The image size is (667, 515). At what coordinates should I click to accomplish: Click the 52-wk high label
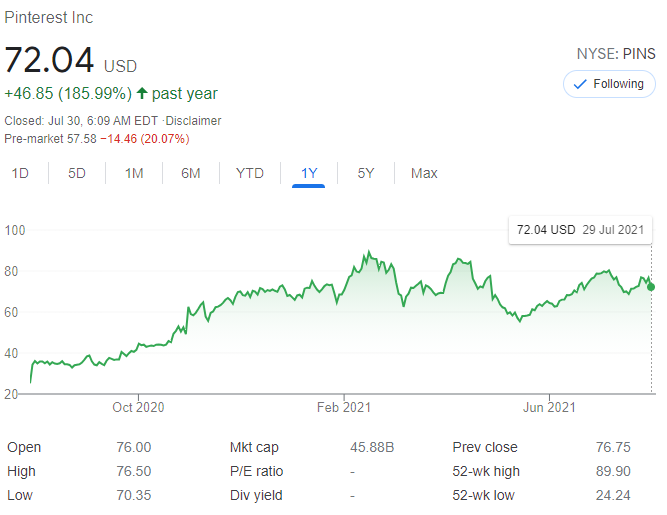(486, 472)
